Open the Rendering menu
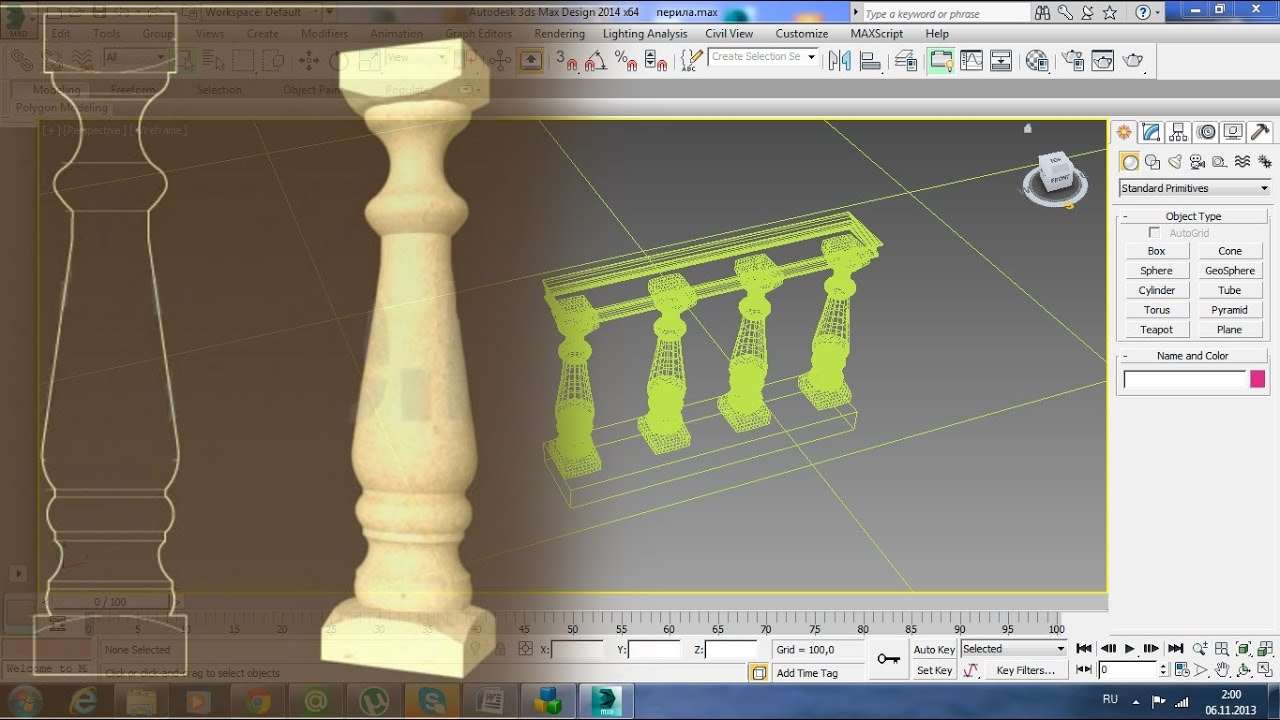Viewport: 1280px width, 720px height. (559, 33)
